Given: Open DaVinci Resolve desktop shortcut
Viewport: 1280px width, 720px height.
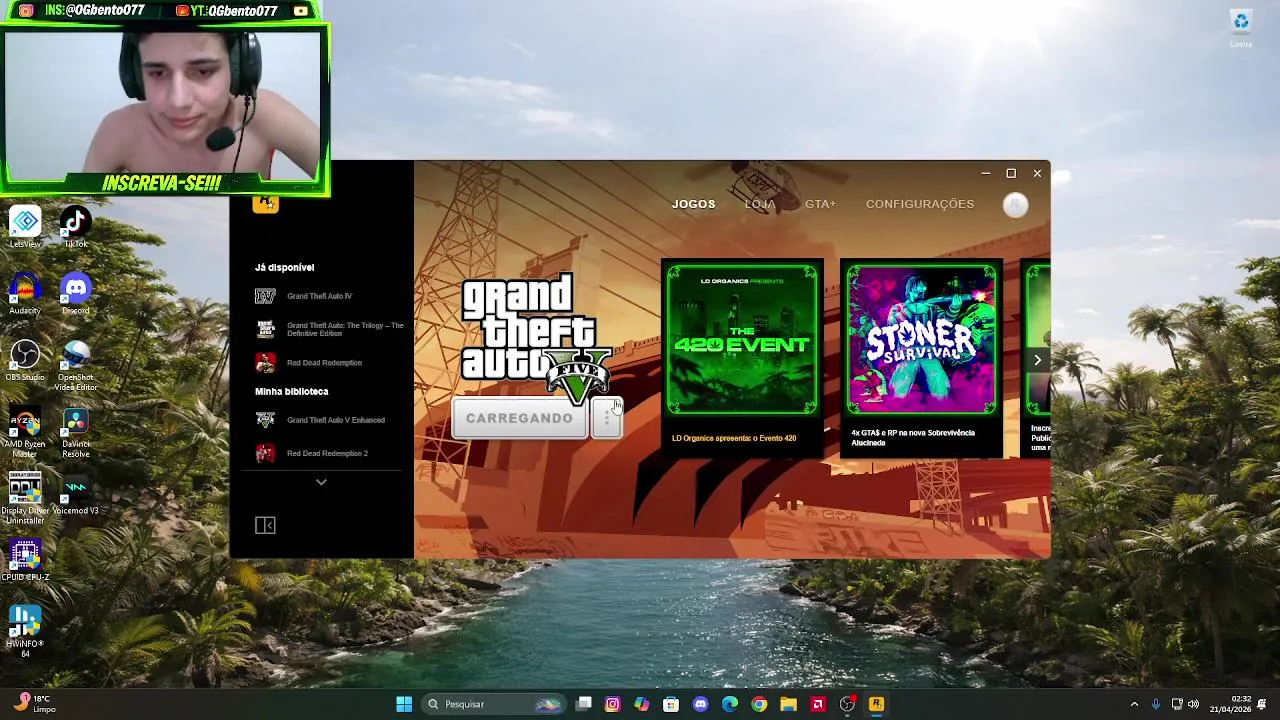Looking at the screenshot, I should click(x=75, y=432).
